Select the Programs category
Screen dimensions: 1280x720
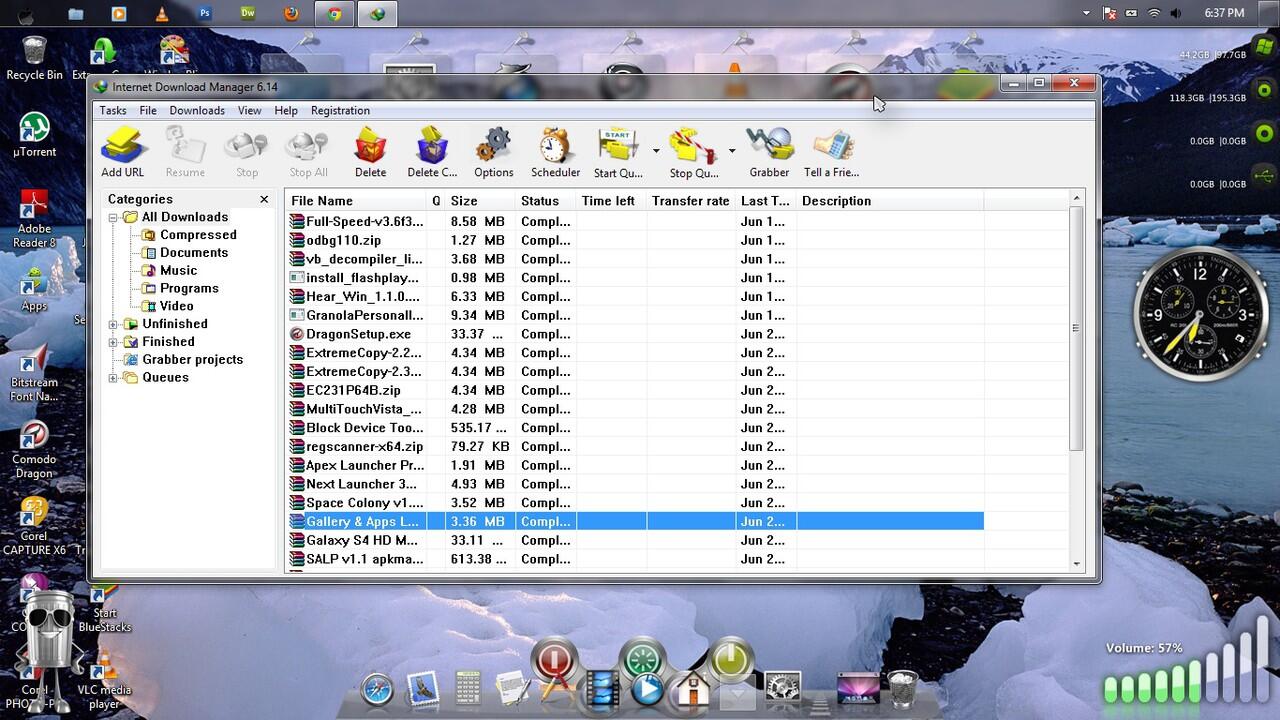189,288
